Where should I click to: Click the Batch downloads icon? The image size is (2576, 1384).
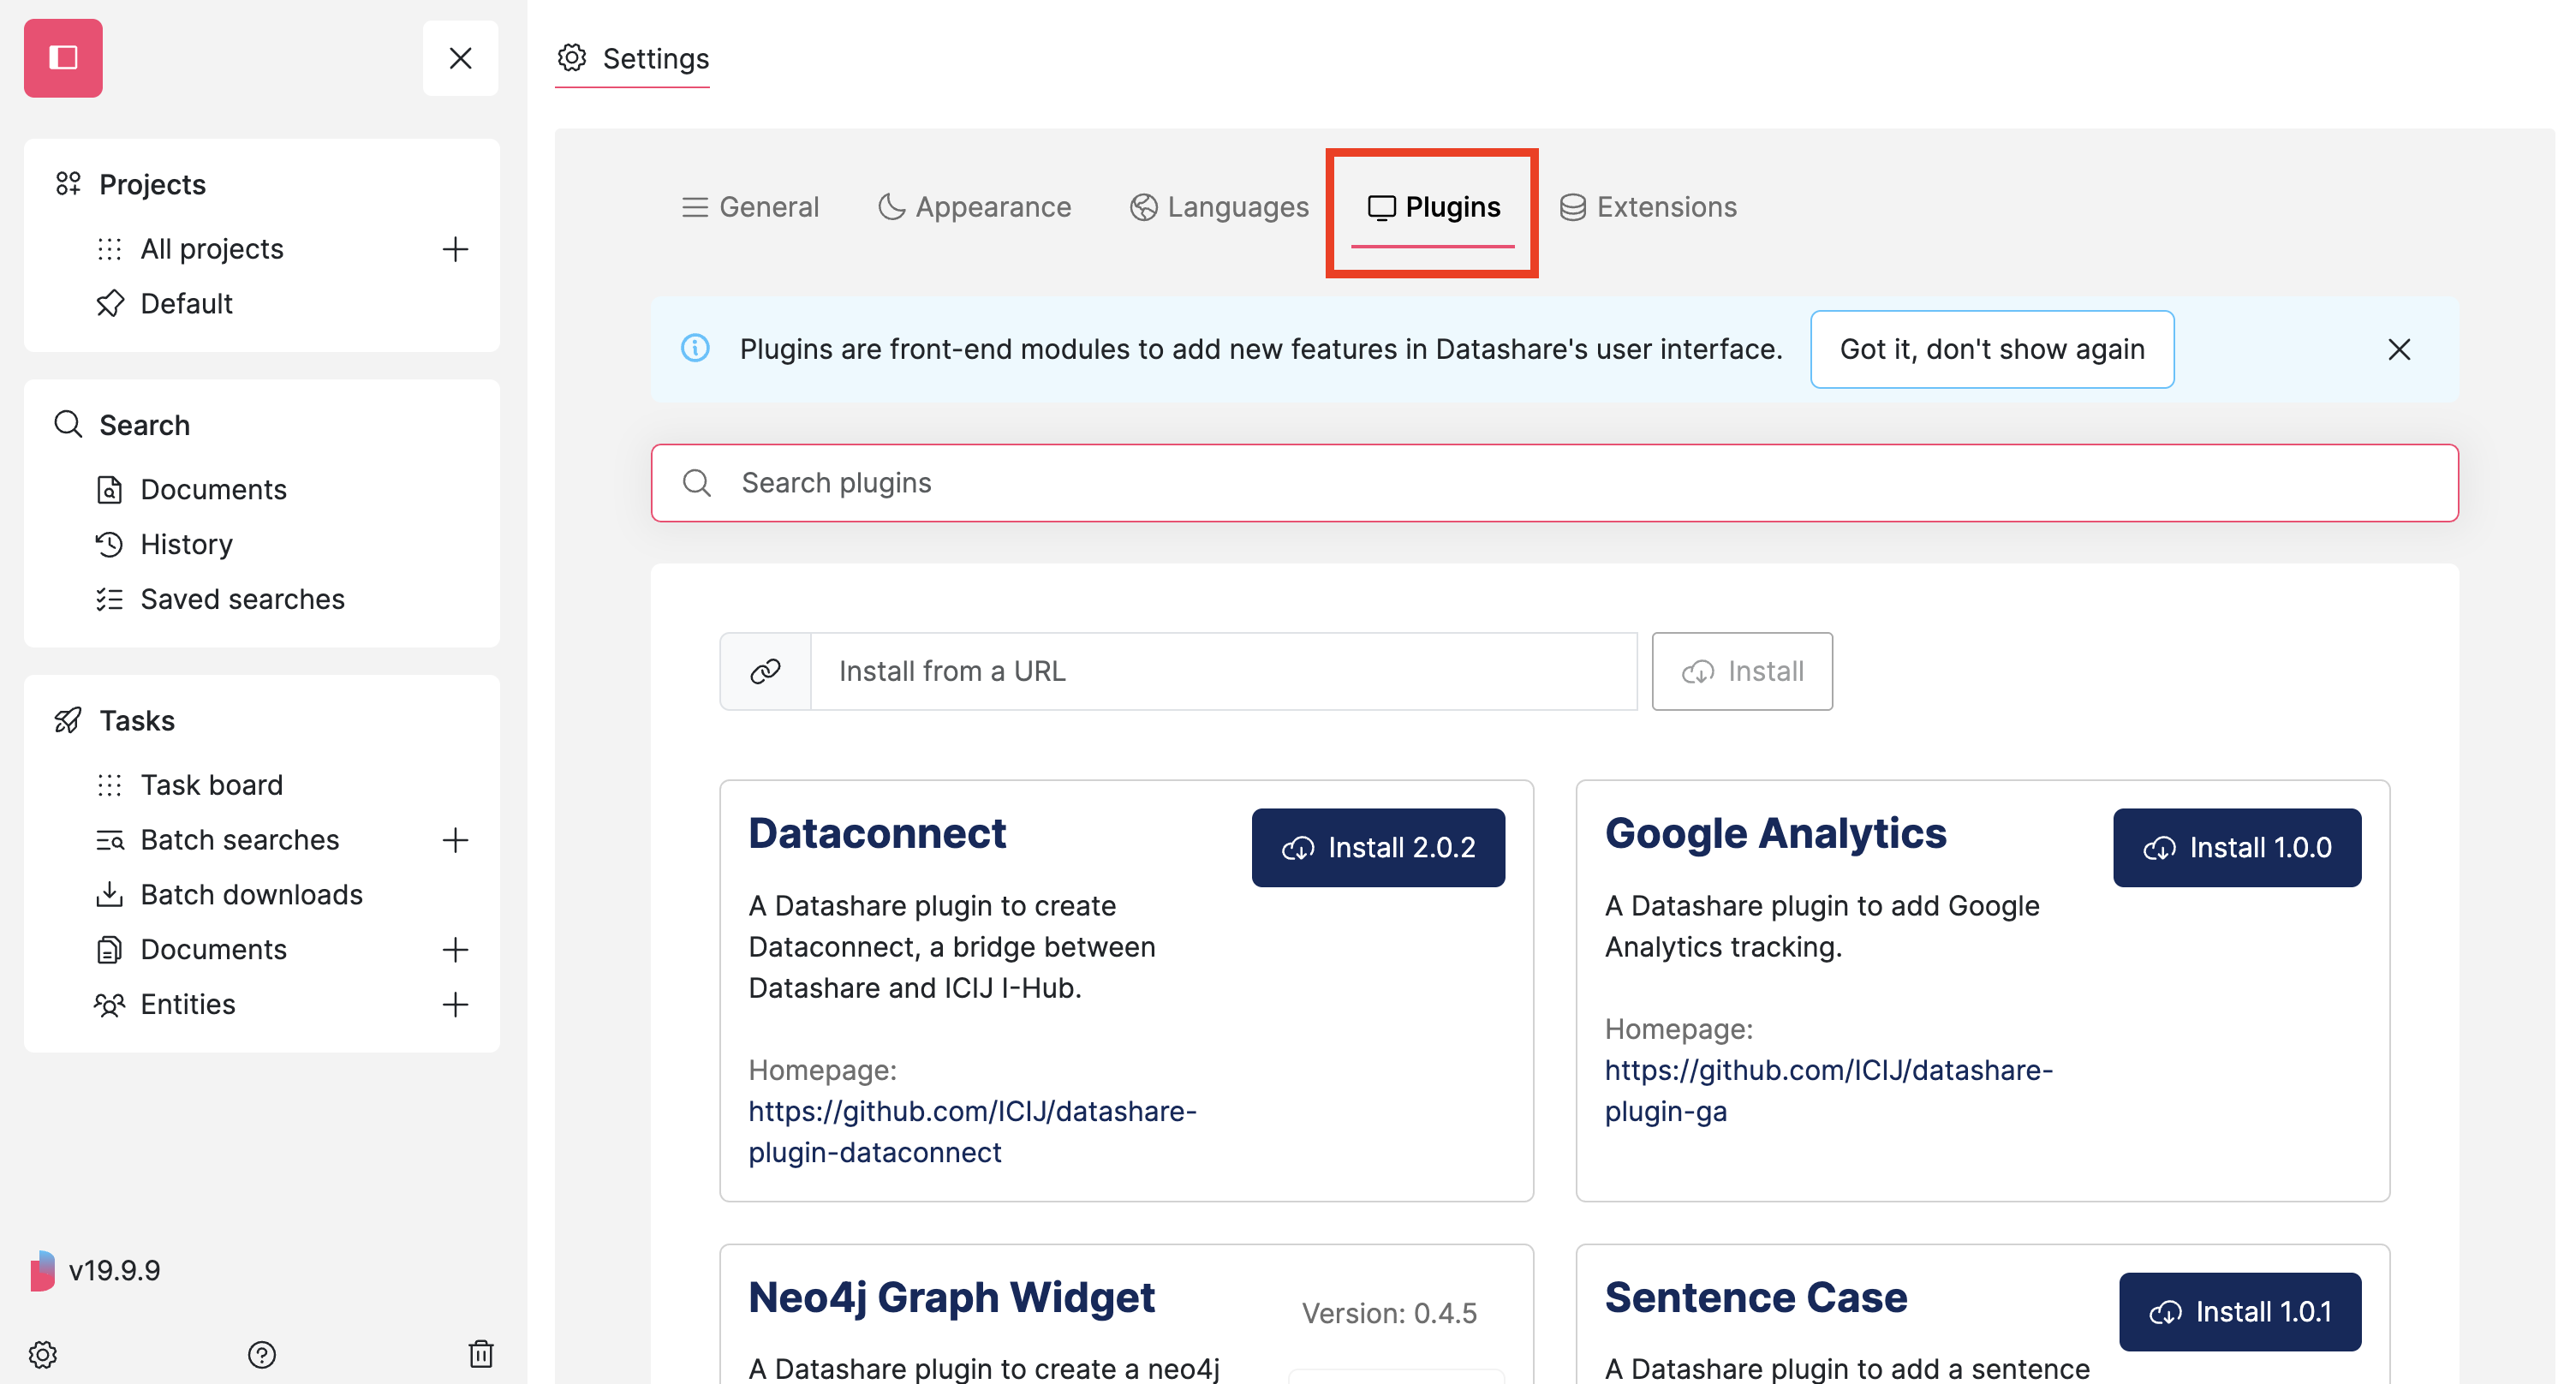[x=110, y=894]
